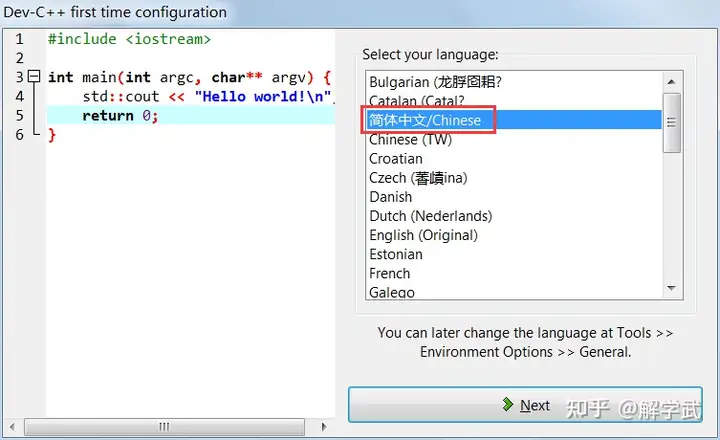Image resolution: width=720 pixels, height=440 pixels.
Task: Select Chinese (TW) language
Action: pyautogui.click(x=514, y=139)
